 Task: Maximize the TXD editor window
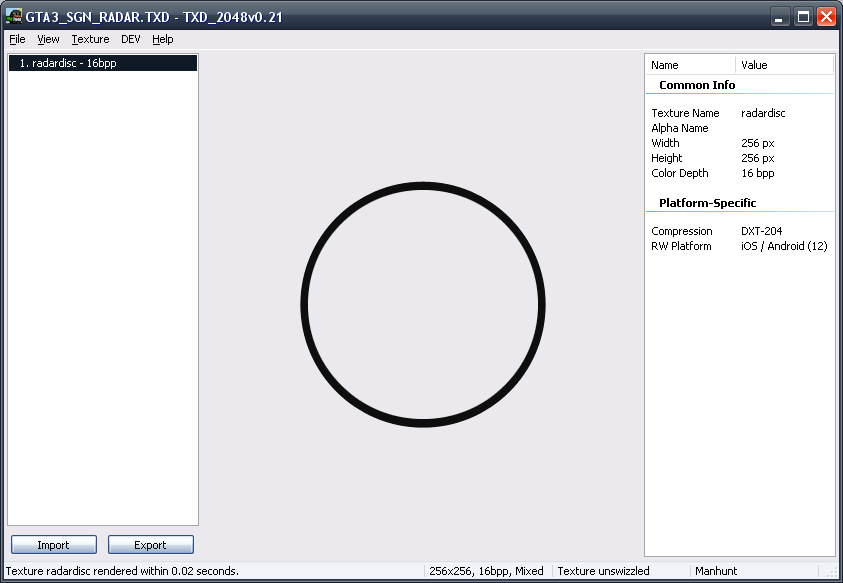click(x=804, y=16)
